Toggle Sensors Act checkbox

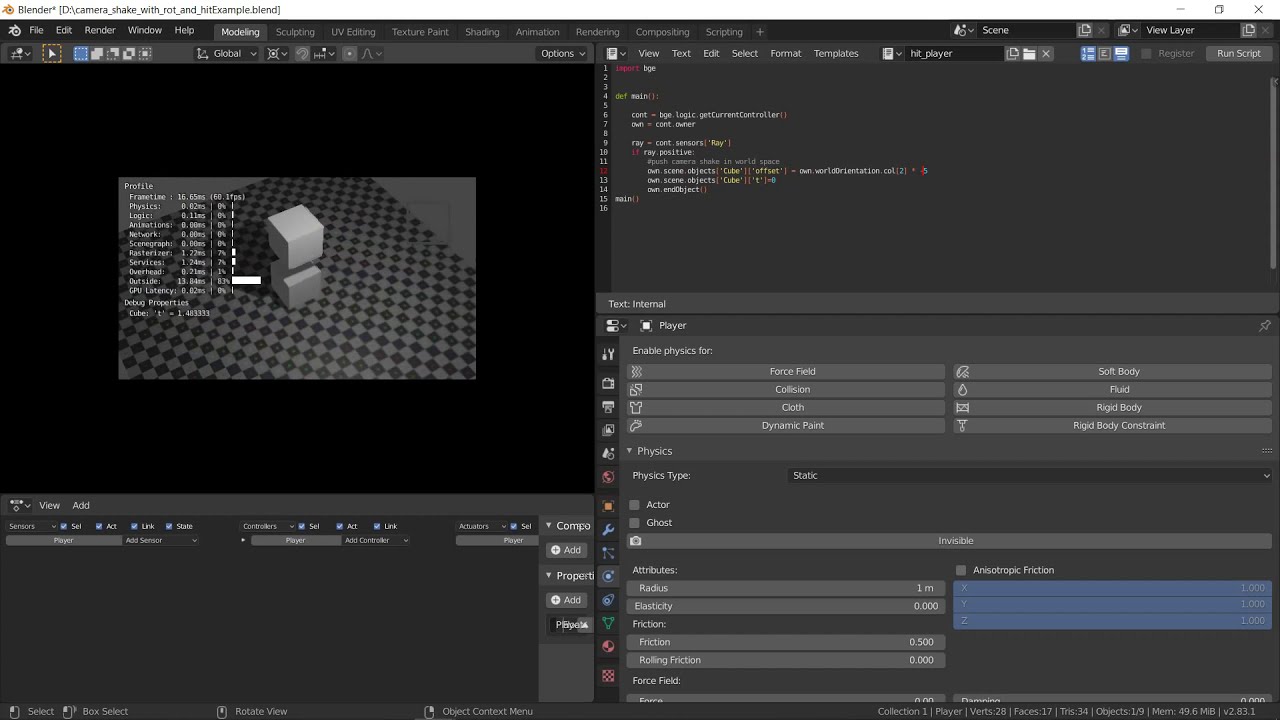coord(99,526)
